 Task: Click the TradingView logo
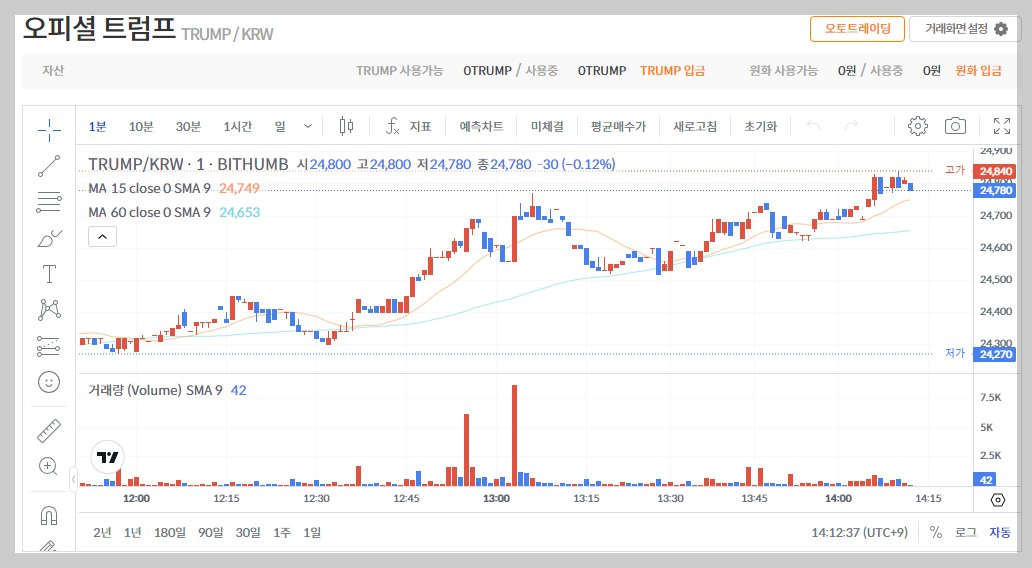107,457
